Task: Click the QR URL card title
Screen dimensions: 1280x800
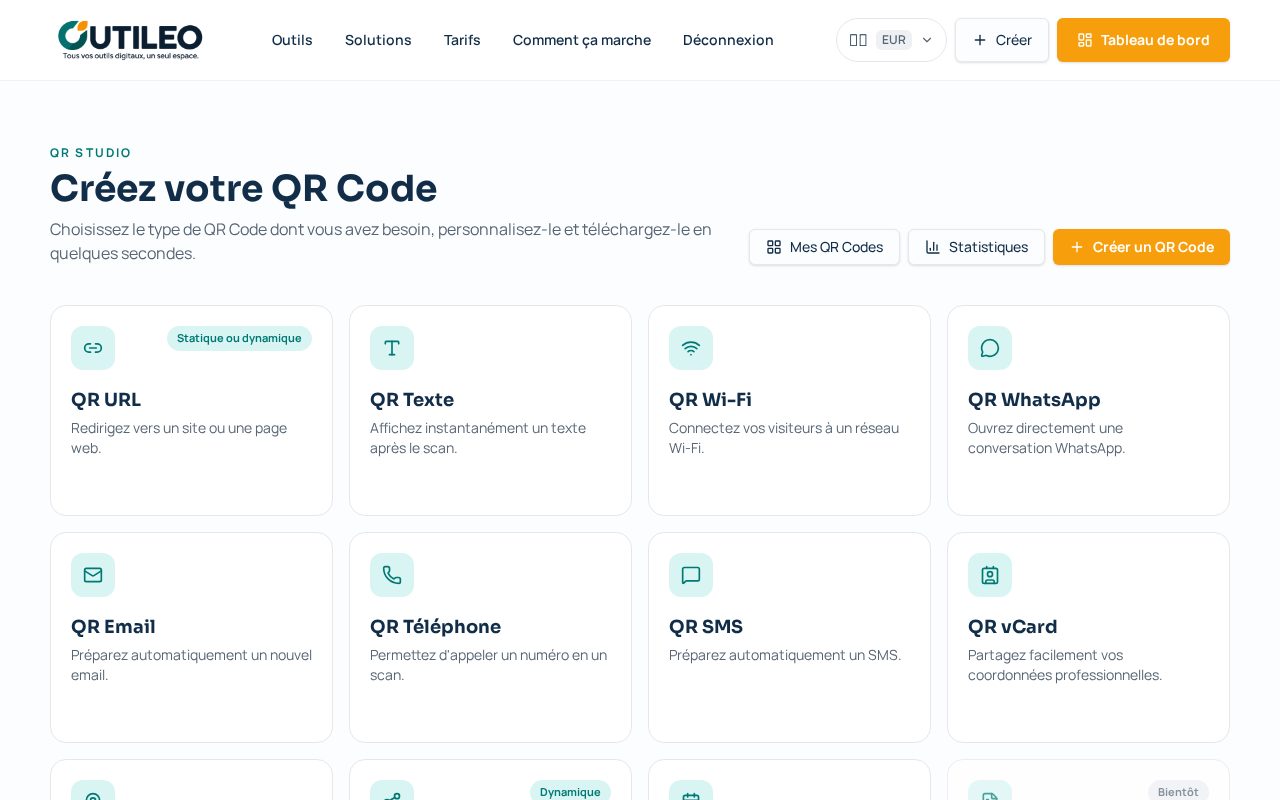Action: coord(106,399)
